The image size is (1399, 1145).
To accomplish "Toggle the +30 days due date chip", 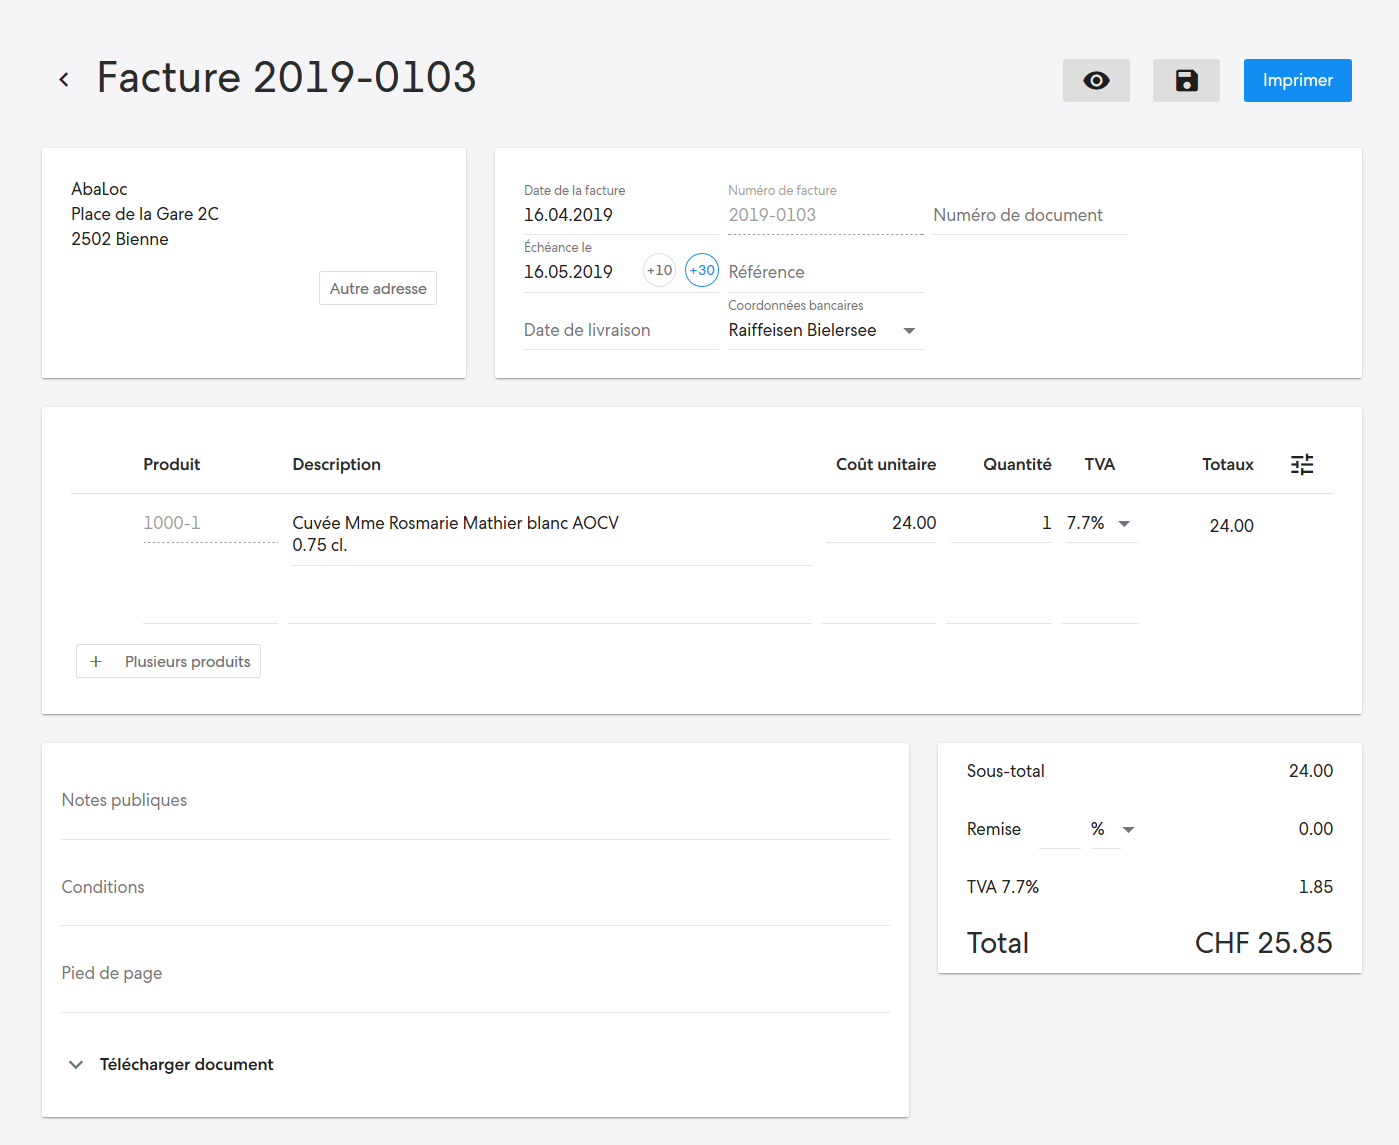I will pos(702,270).
